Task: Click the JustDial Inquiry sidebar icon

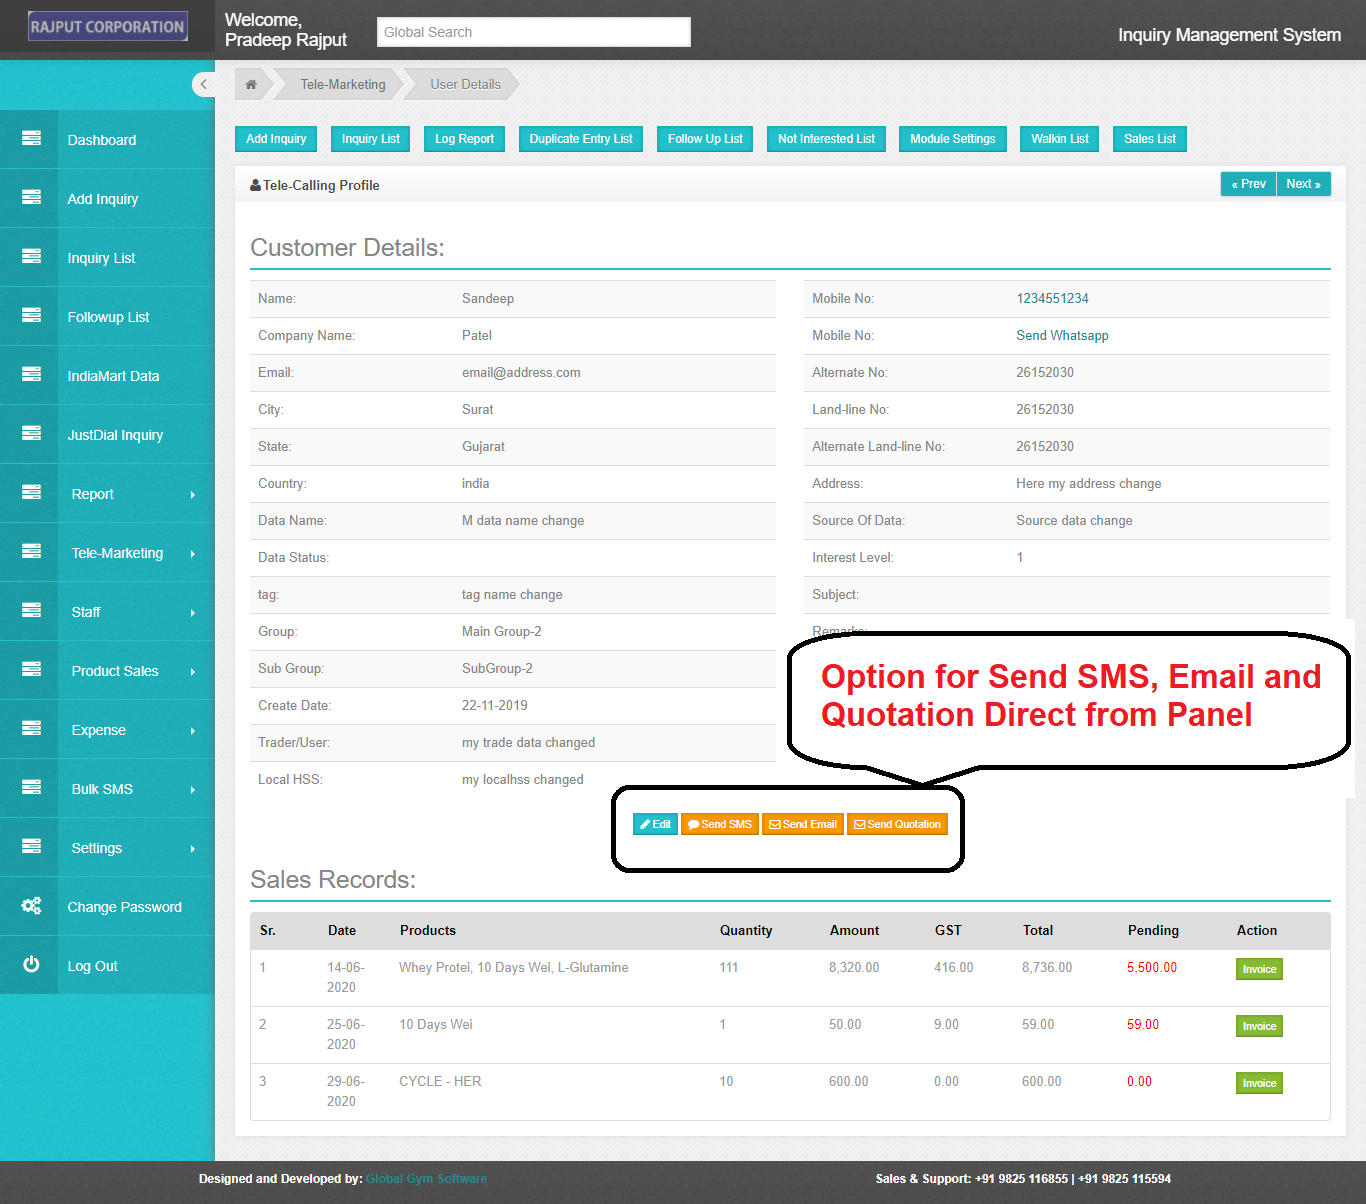Action: click(x=29, y=434)
